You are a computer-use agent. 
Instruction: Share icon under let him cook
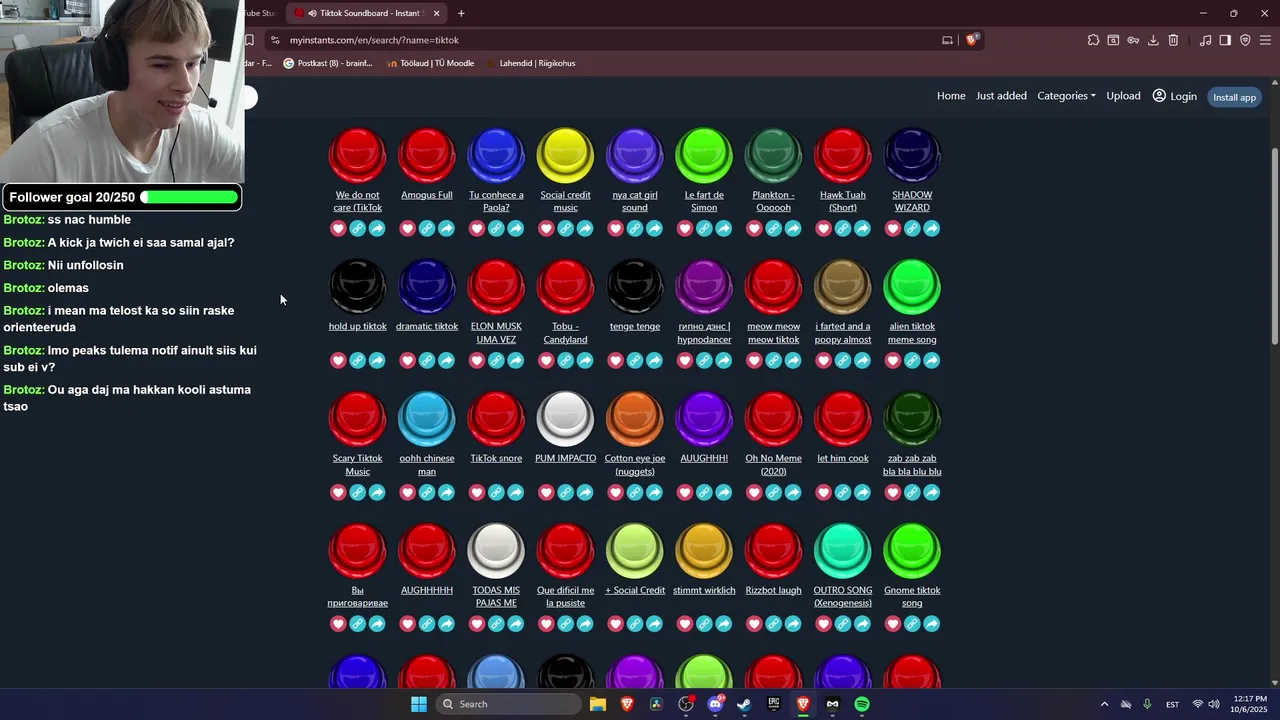[x=862, y=493]
